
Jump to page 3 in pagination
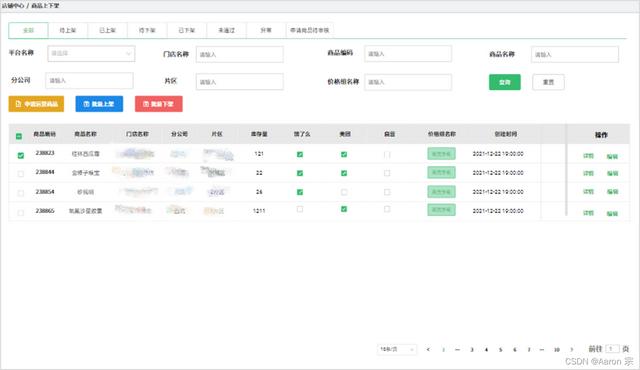point(472,350)
